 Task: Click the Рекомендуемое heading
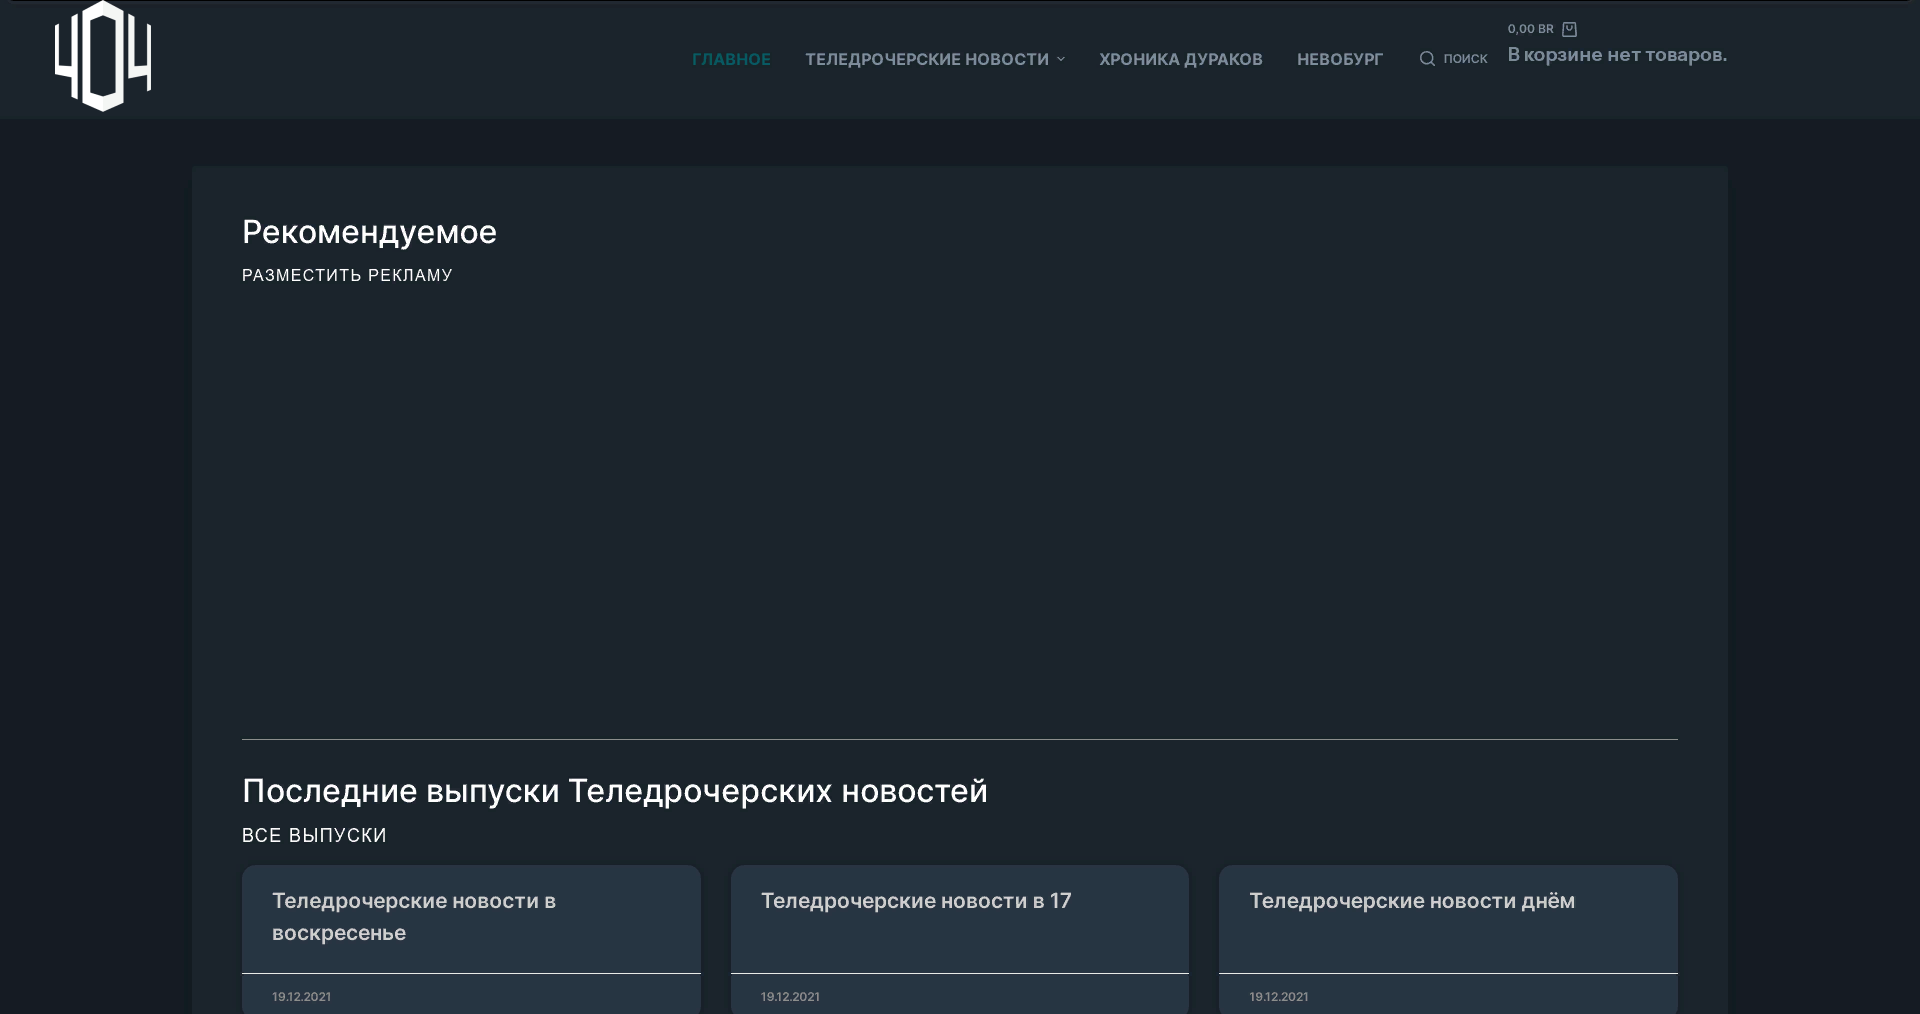pos(369,232)
